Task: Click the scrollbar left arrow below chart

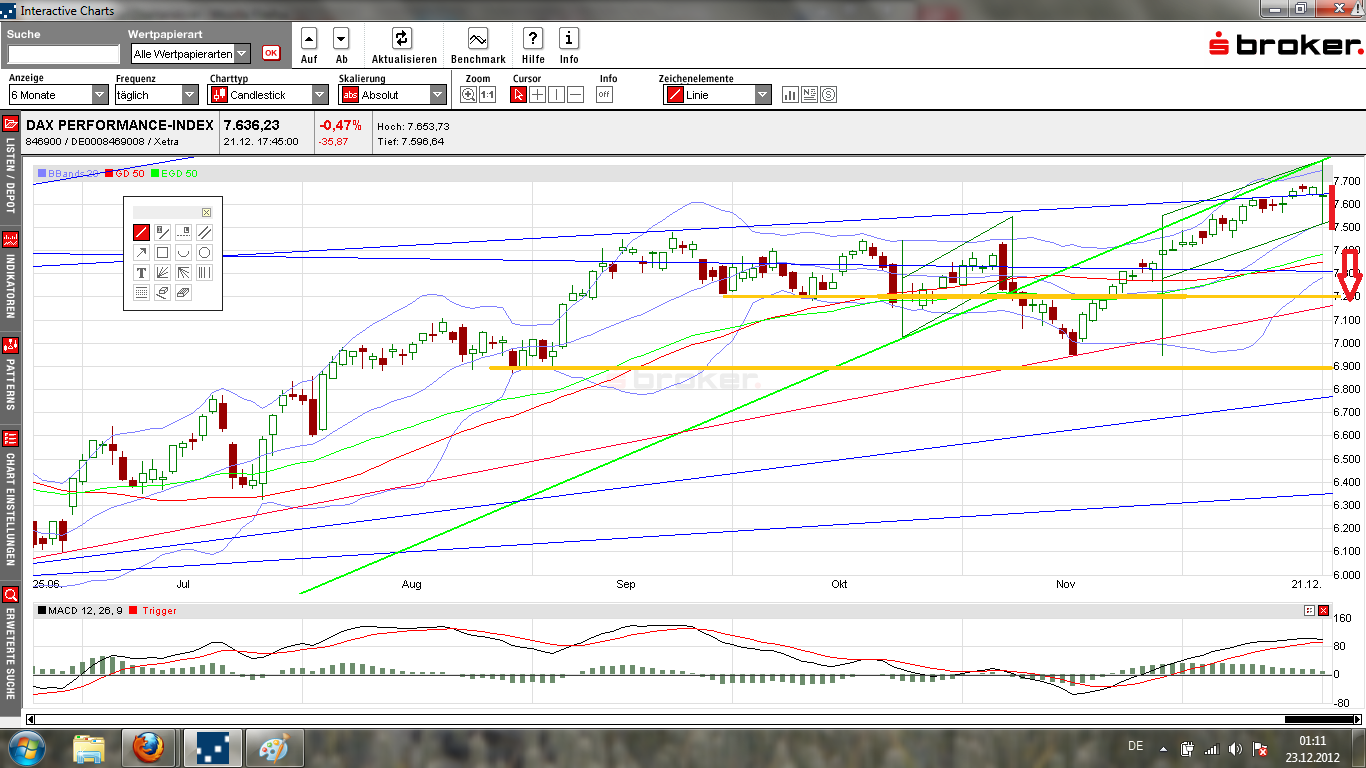Action: [31, 719]
